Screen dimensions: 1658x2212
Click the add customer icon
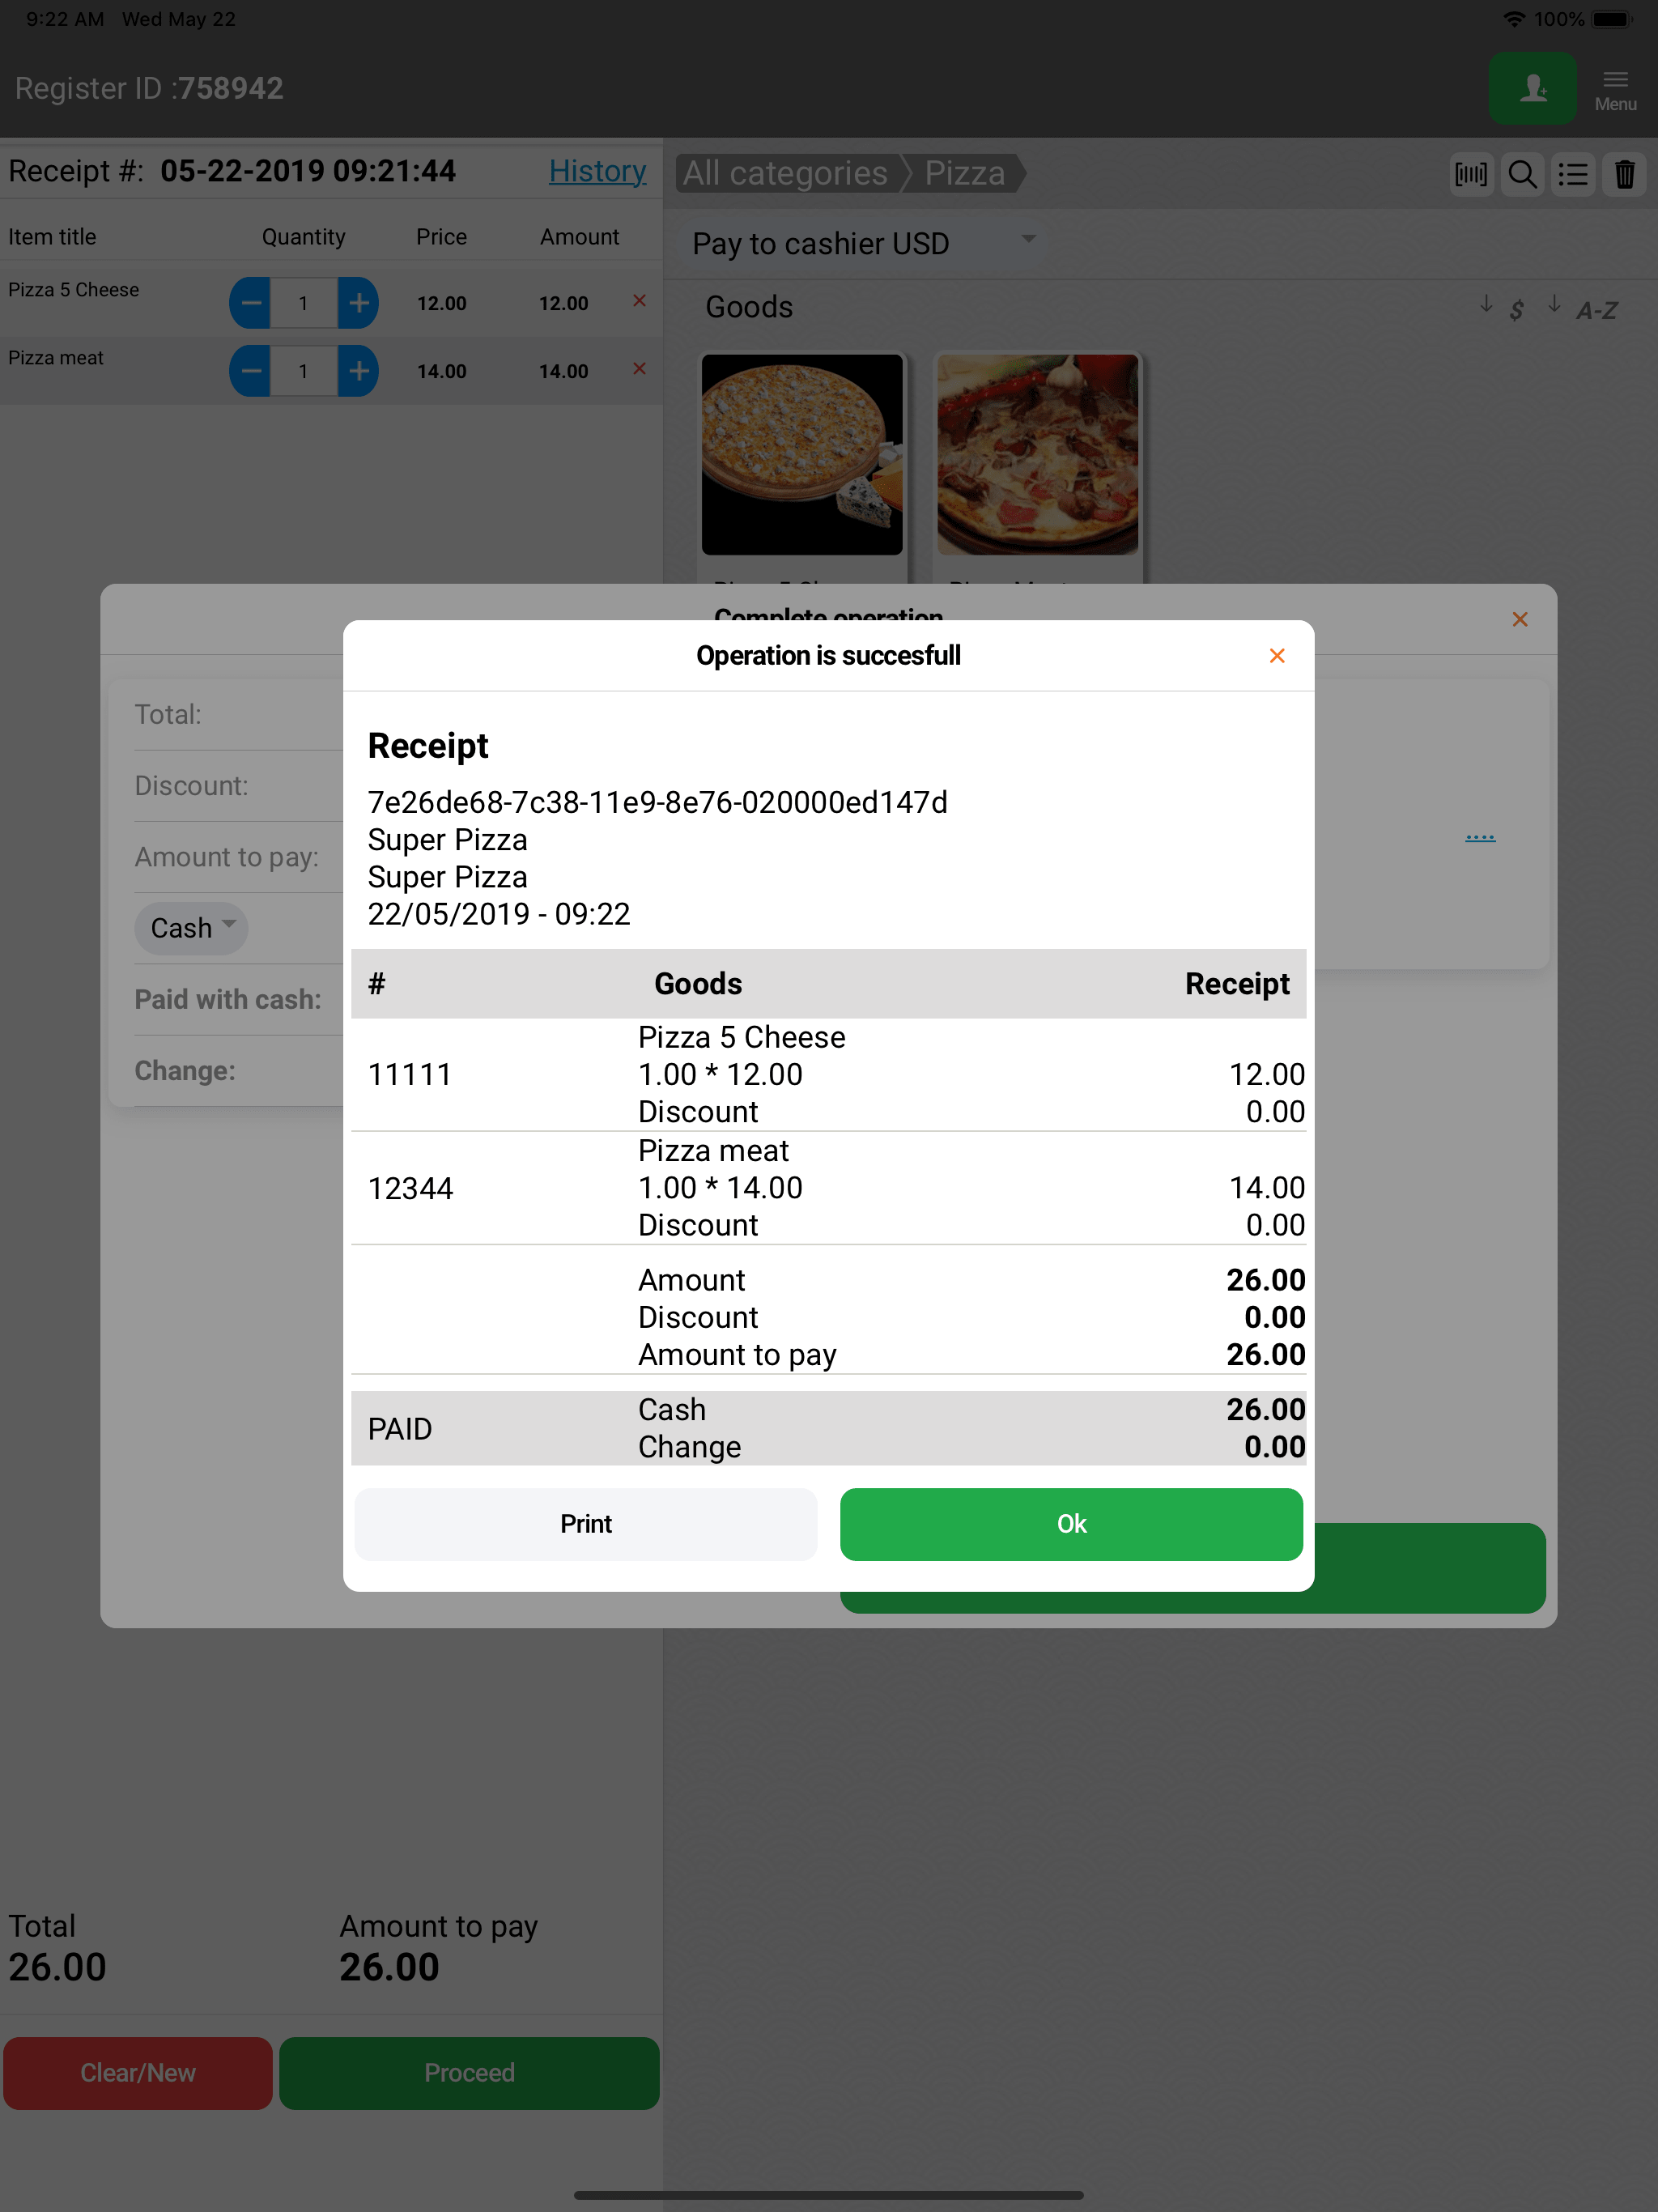coord(1532,89)
